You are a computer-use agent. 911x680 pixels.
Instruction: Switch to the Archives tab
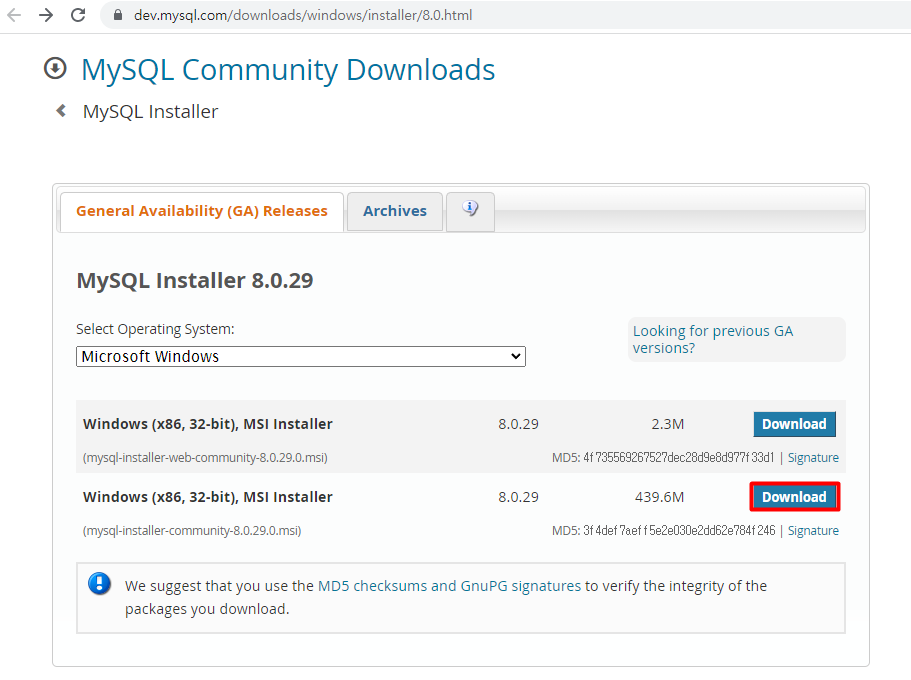click(395, 211)
